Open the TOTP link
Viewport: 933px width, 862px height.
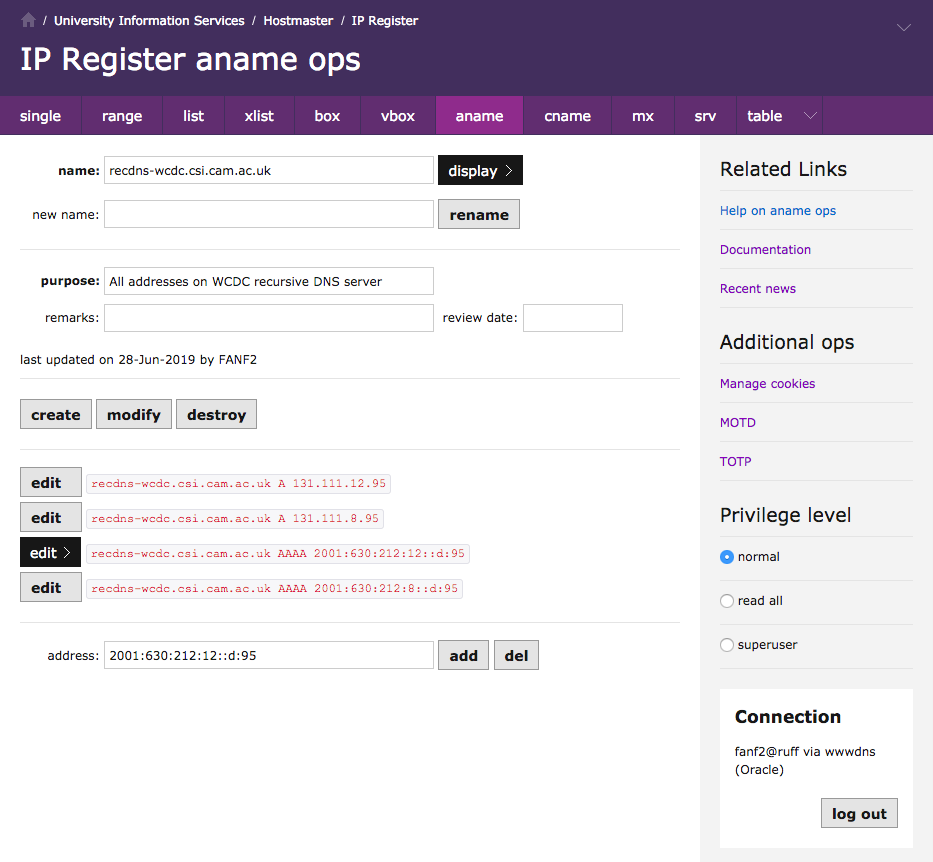pos(735,462)
